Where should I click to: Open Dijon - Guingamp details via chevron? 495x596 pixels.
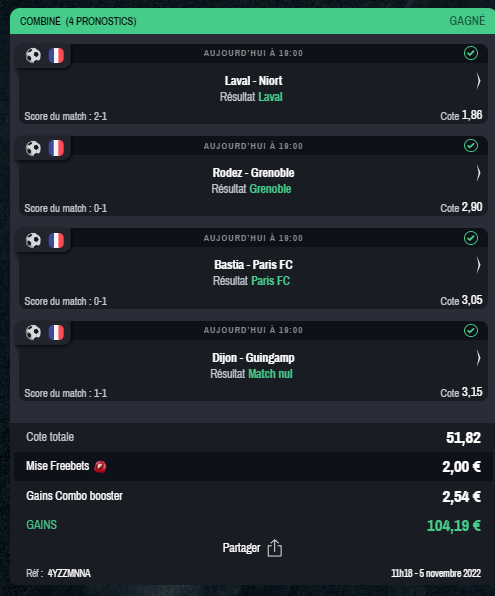(478, 358)
